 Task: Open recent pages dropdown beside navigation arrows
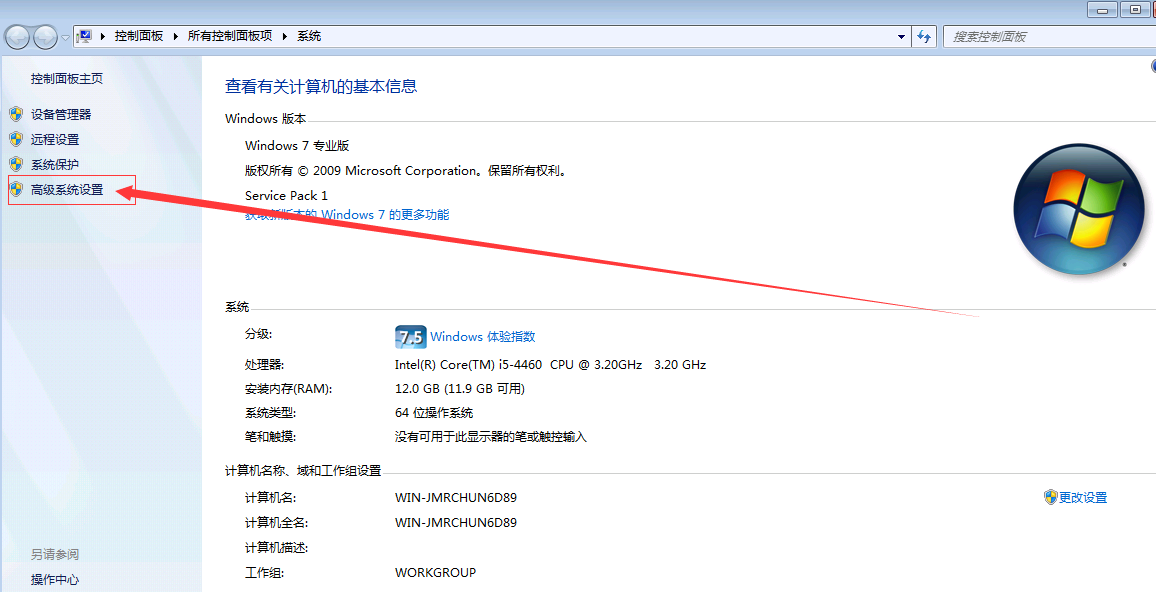tap(66, 37)
